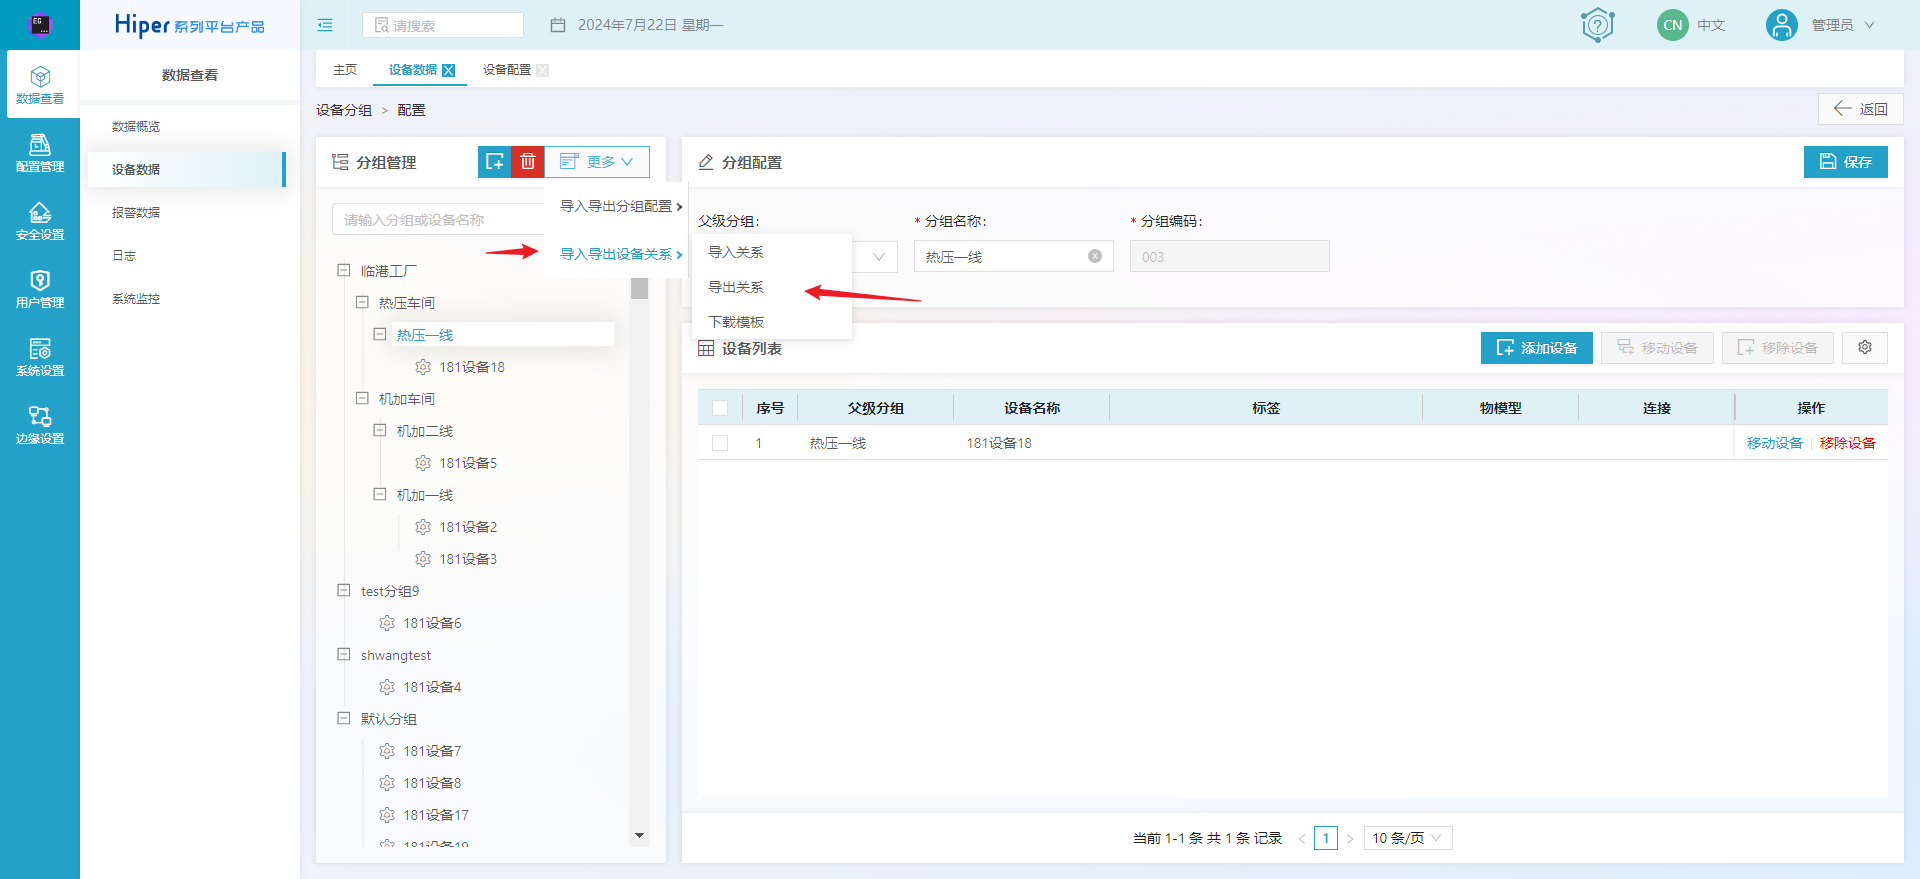Switch to the 主页 tab

tap(345, 70)
